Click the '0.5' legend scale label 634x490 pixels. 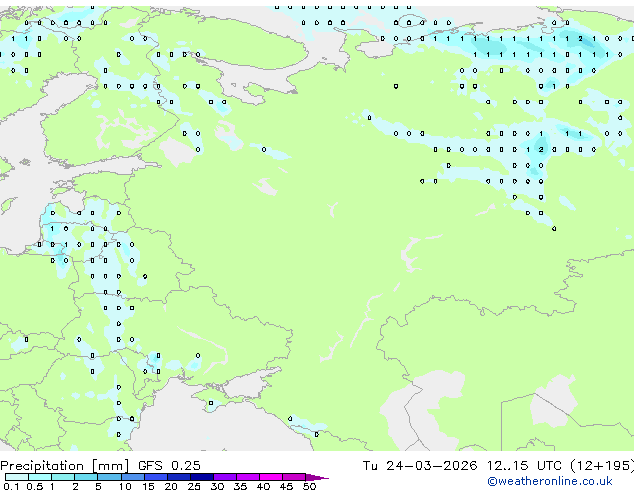[35, 486]
